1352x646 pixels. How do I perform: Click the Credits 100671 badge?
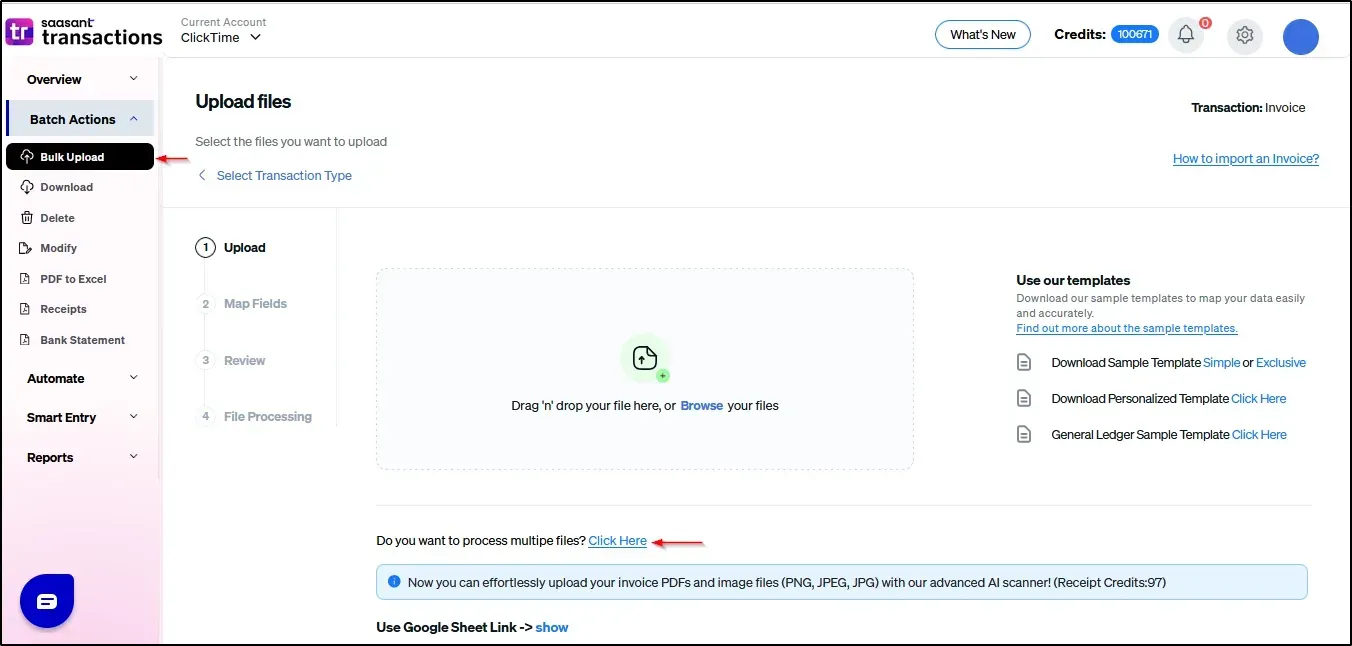tap(1135, 34)
